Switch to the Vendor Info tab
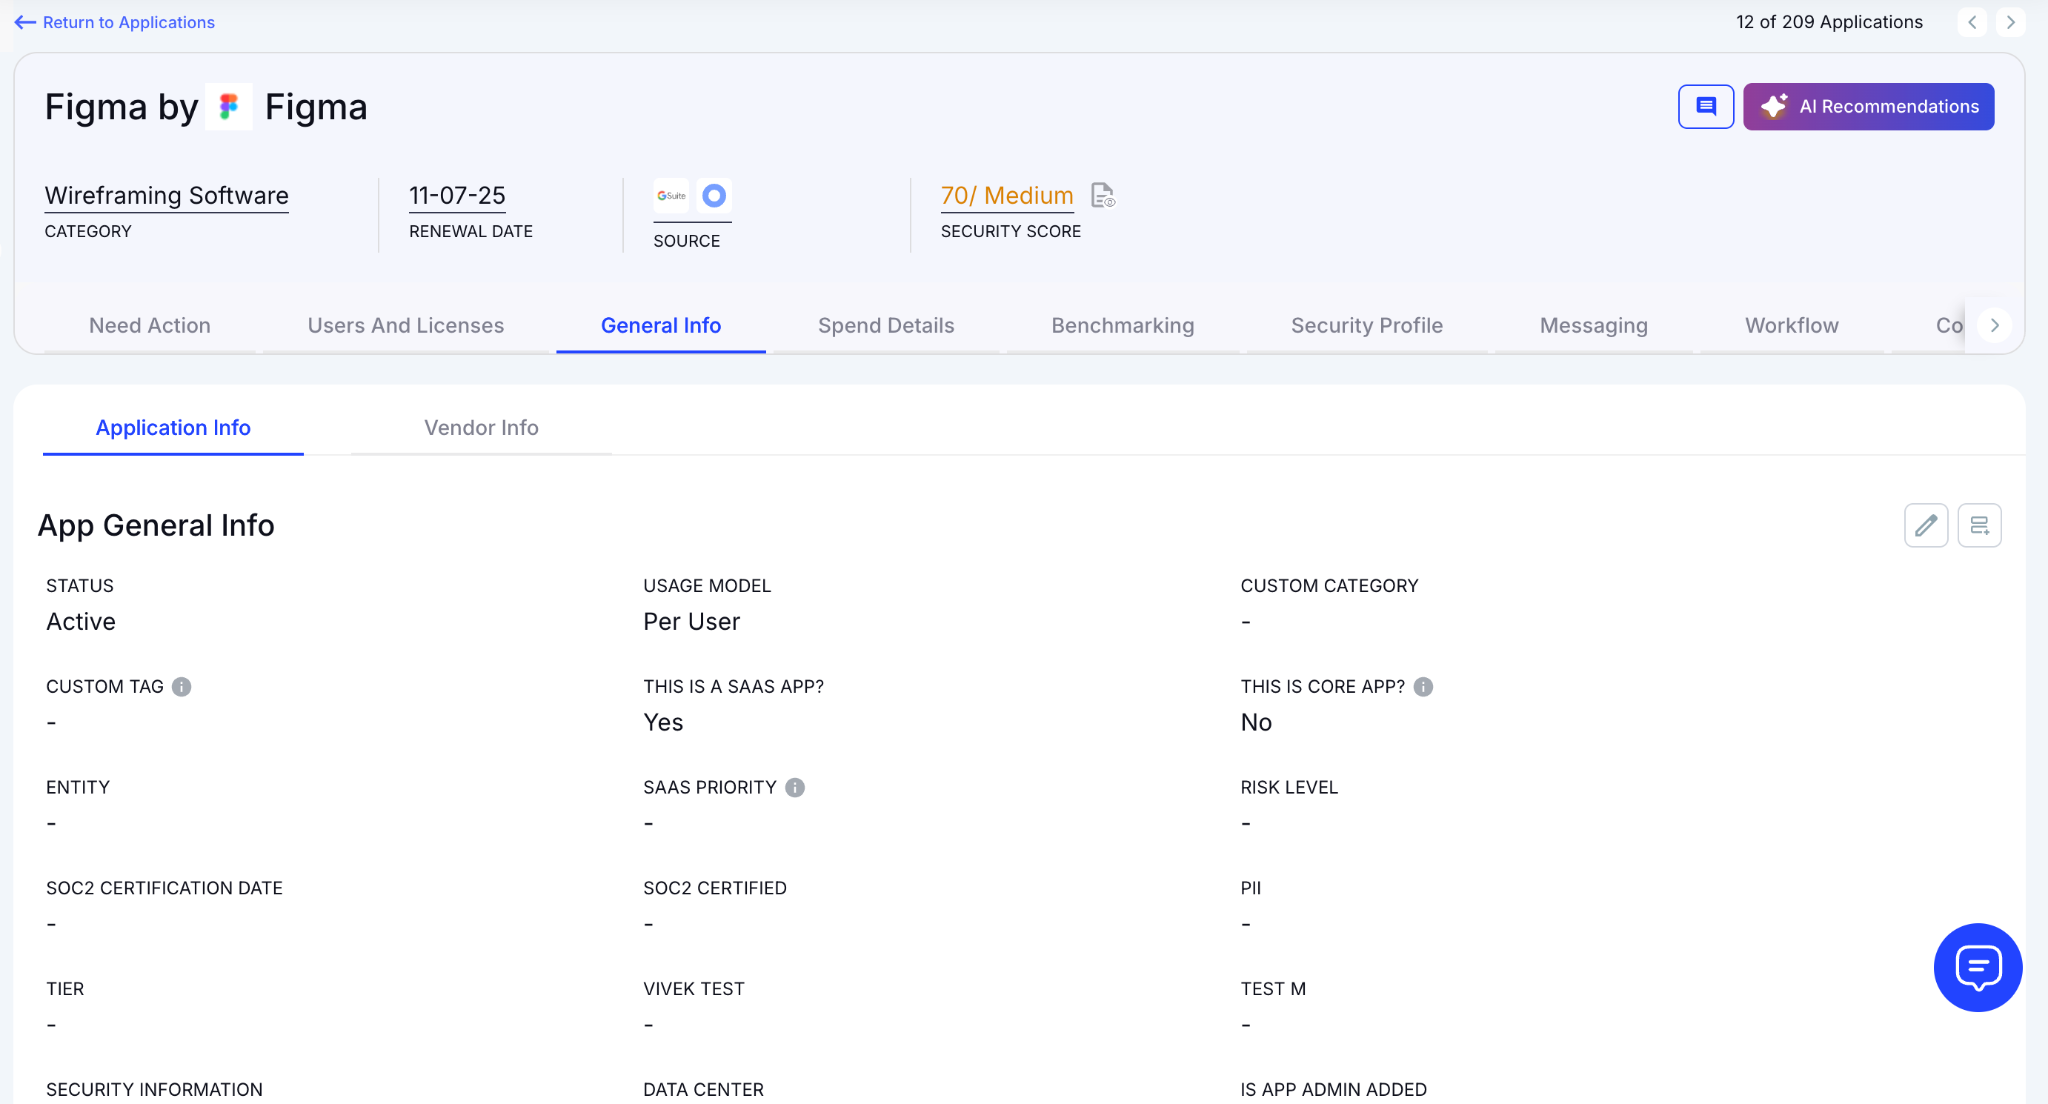The image size is (2048, 1104). click(481, 428)
